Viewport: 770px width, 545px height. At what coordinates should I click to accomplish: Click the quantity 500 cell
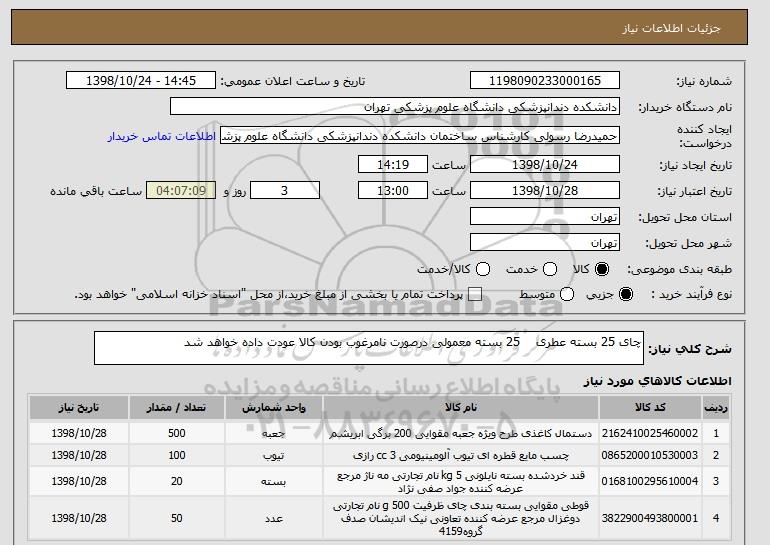pyautogui.click(x=177, y=433)
